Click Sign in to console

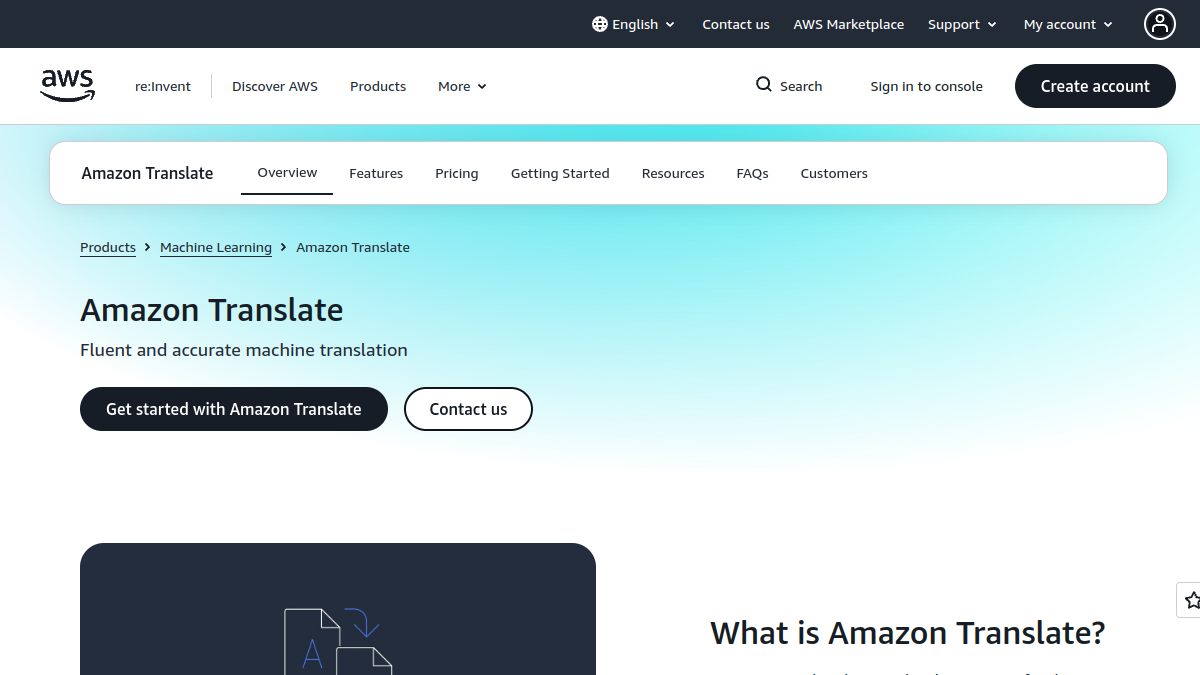pos(926,86)
